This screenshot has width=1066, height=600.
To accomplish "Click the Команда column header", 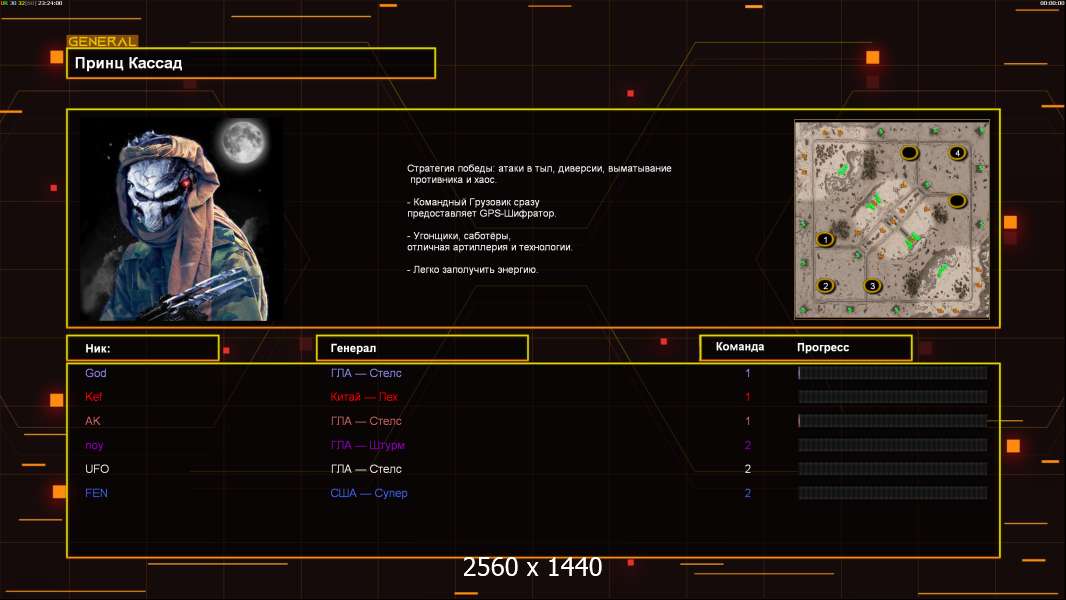I will [x=740, y=347].
